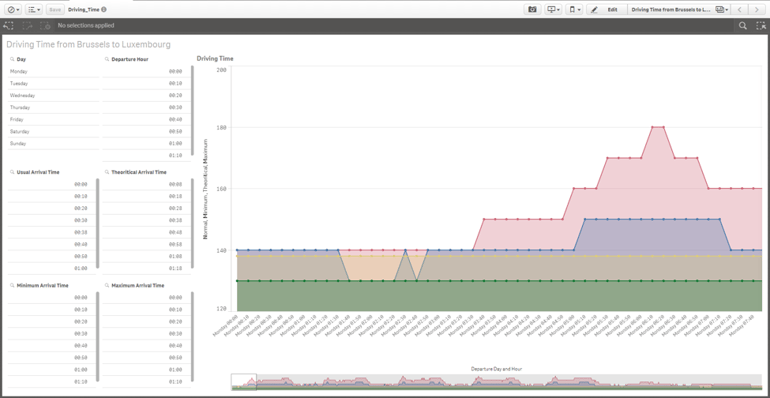Click Driving_Time app name
770x398 pixels.
point(83,9)
